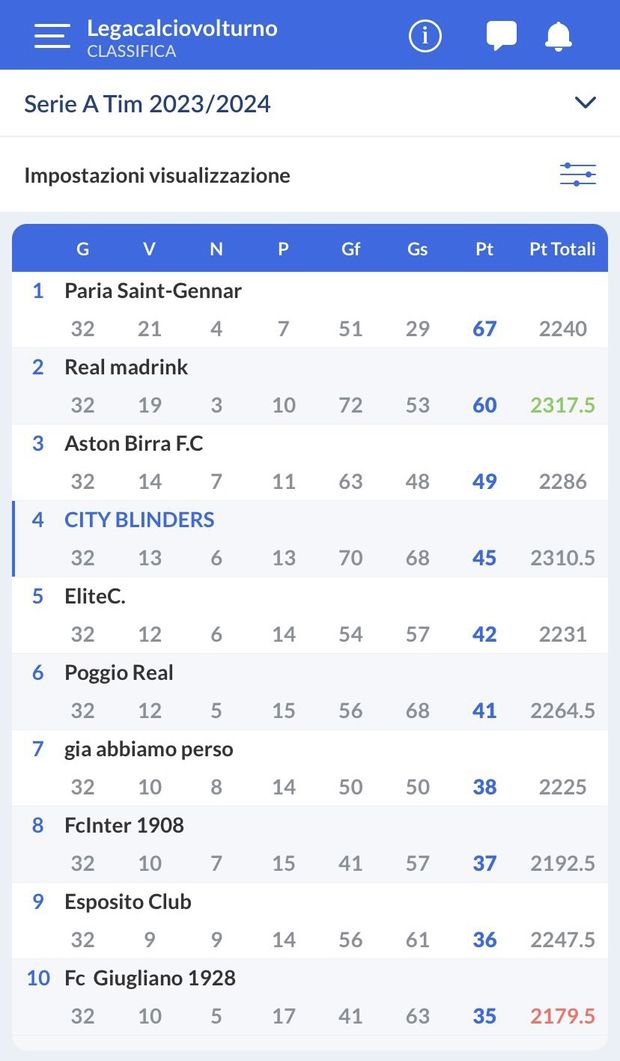Tap the Impostazioni visualizzazione label
Image resolution: width=620 pixels, height=1061 pixels.
pyautogui.click(x=157, y=176)
